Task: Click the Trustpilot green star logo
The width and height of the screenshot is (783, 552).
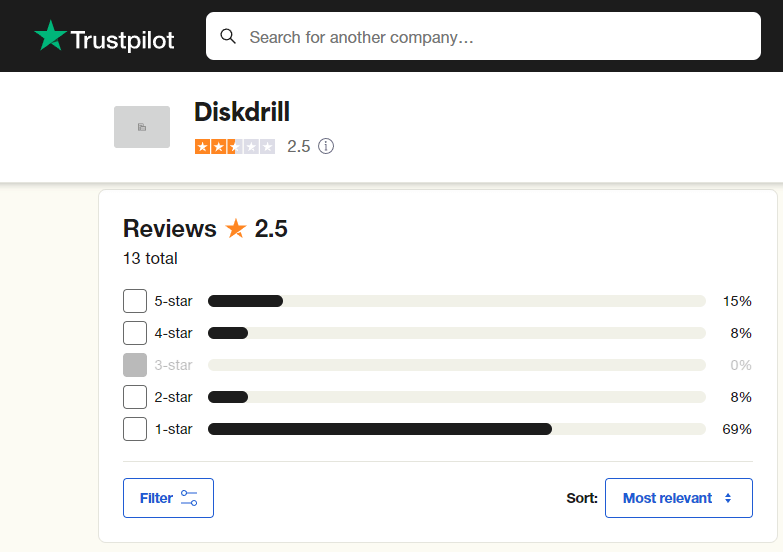Action: (50, 35)
